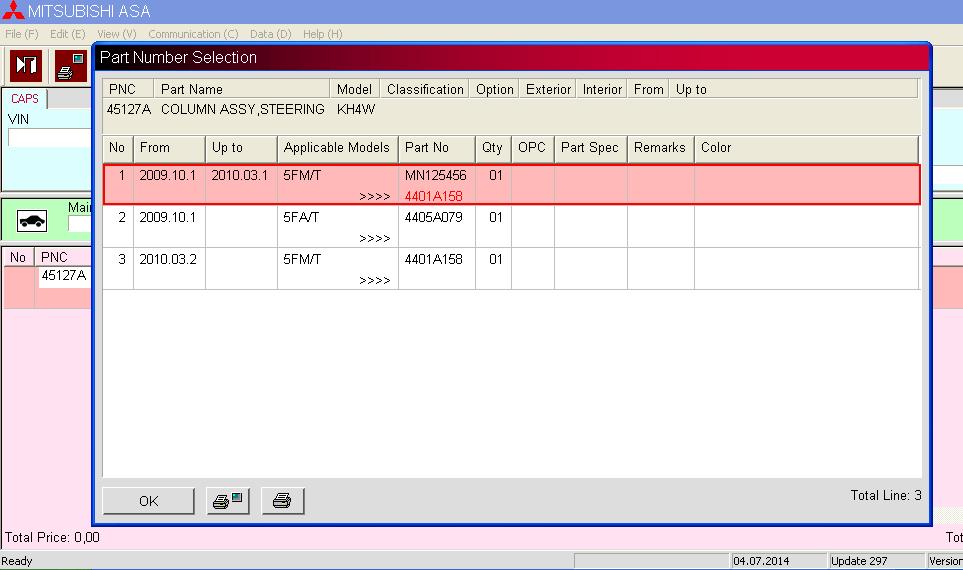
Task: Open the File (F) menu
Action: (x=21, y=34)
